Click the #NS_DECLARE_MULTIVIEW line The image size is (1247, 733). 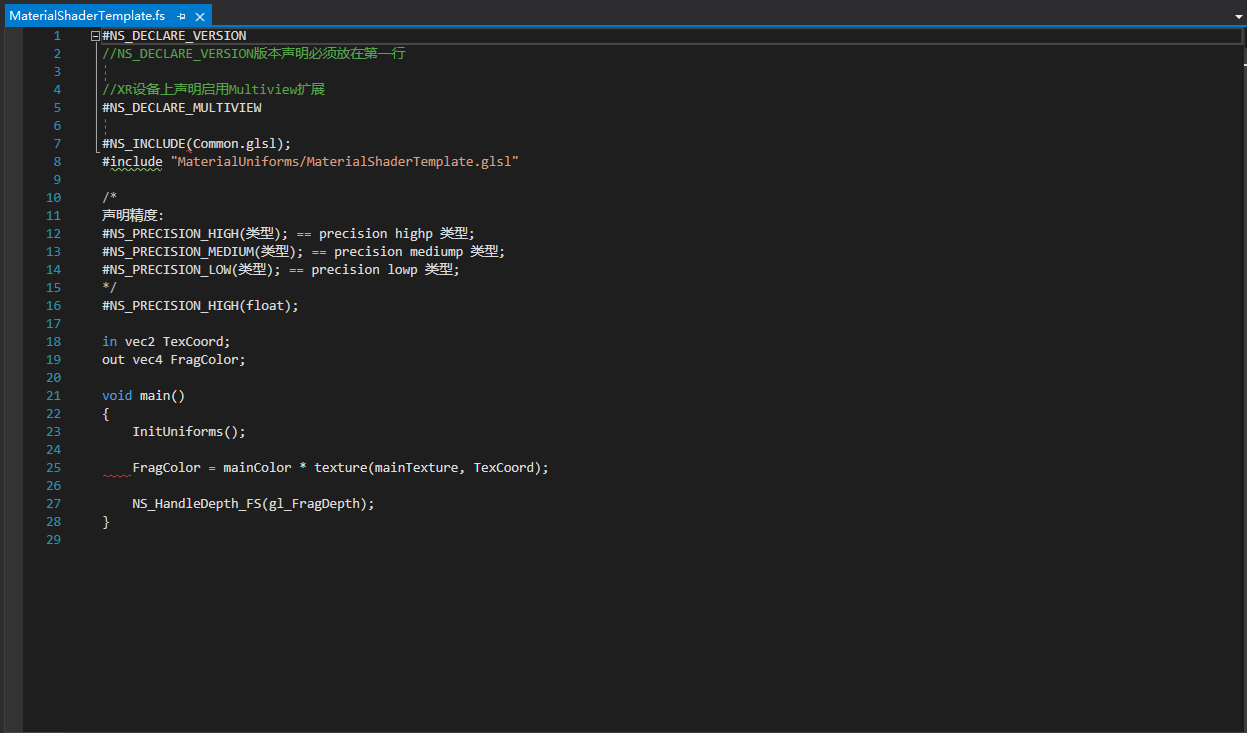pyautogui.click(x=181, y=108)
